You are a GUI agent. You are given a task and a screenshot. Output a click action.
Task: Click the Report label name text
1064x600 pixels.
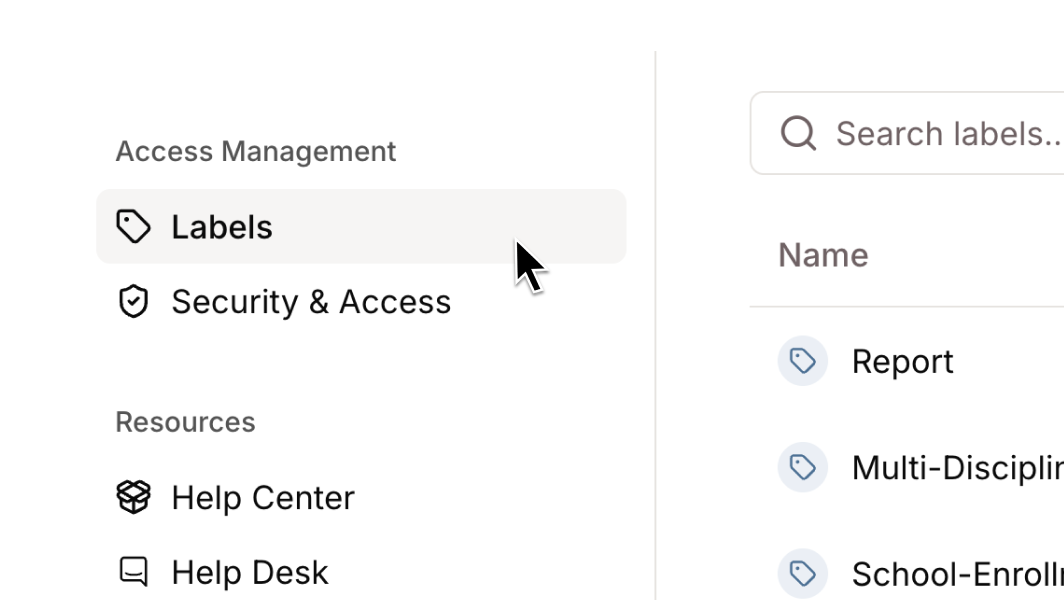point(902,362)
